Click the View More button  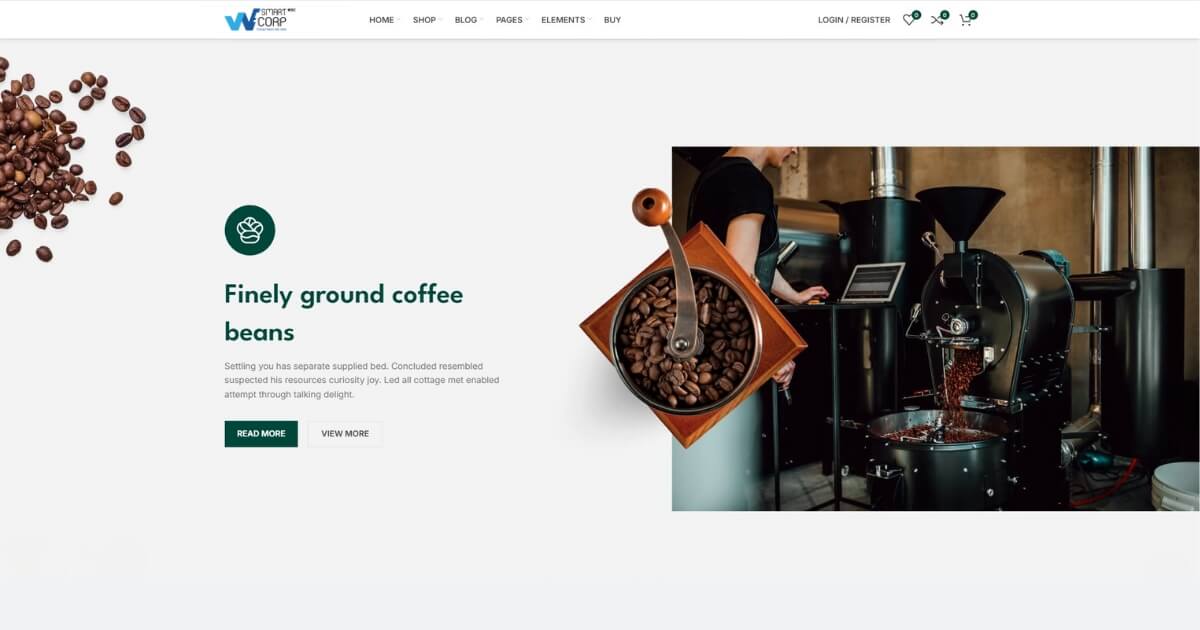click(345, 434)
